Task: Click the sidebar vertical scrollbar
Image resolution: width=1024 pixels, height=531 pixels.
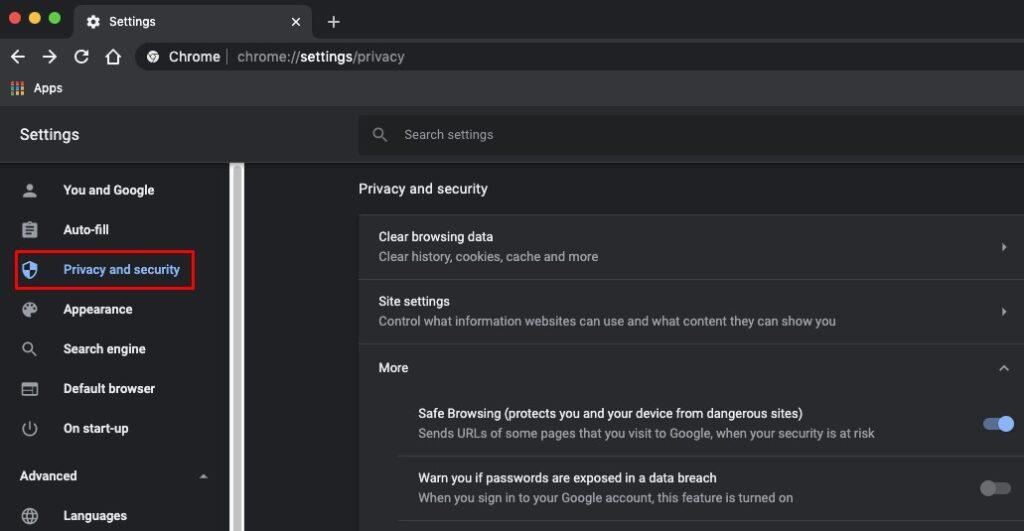Action: coord(237,347)
